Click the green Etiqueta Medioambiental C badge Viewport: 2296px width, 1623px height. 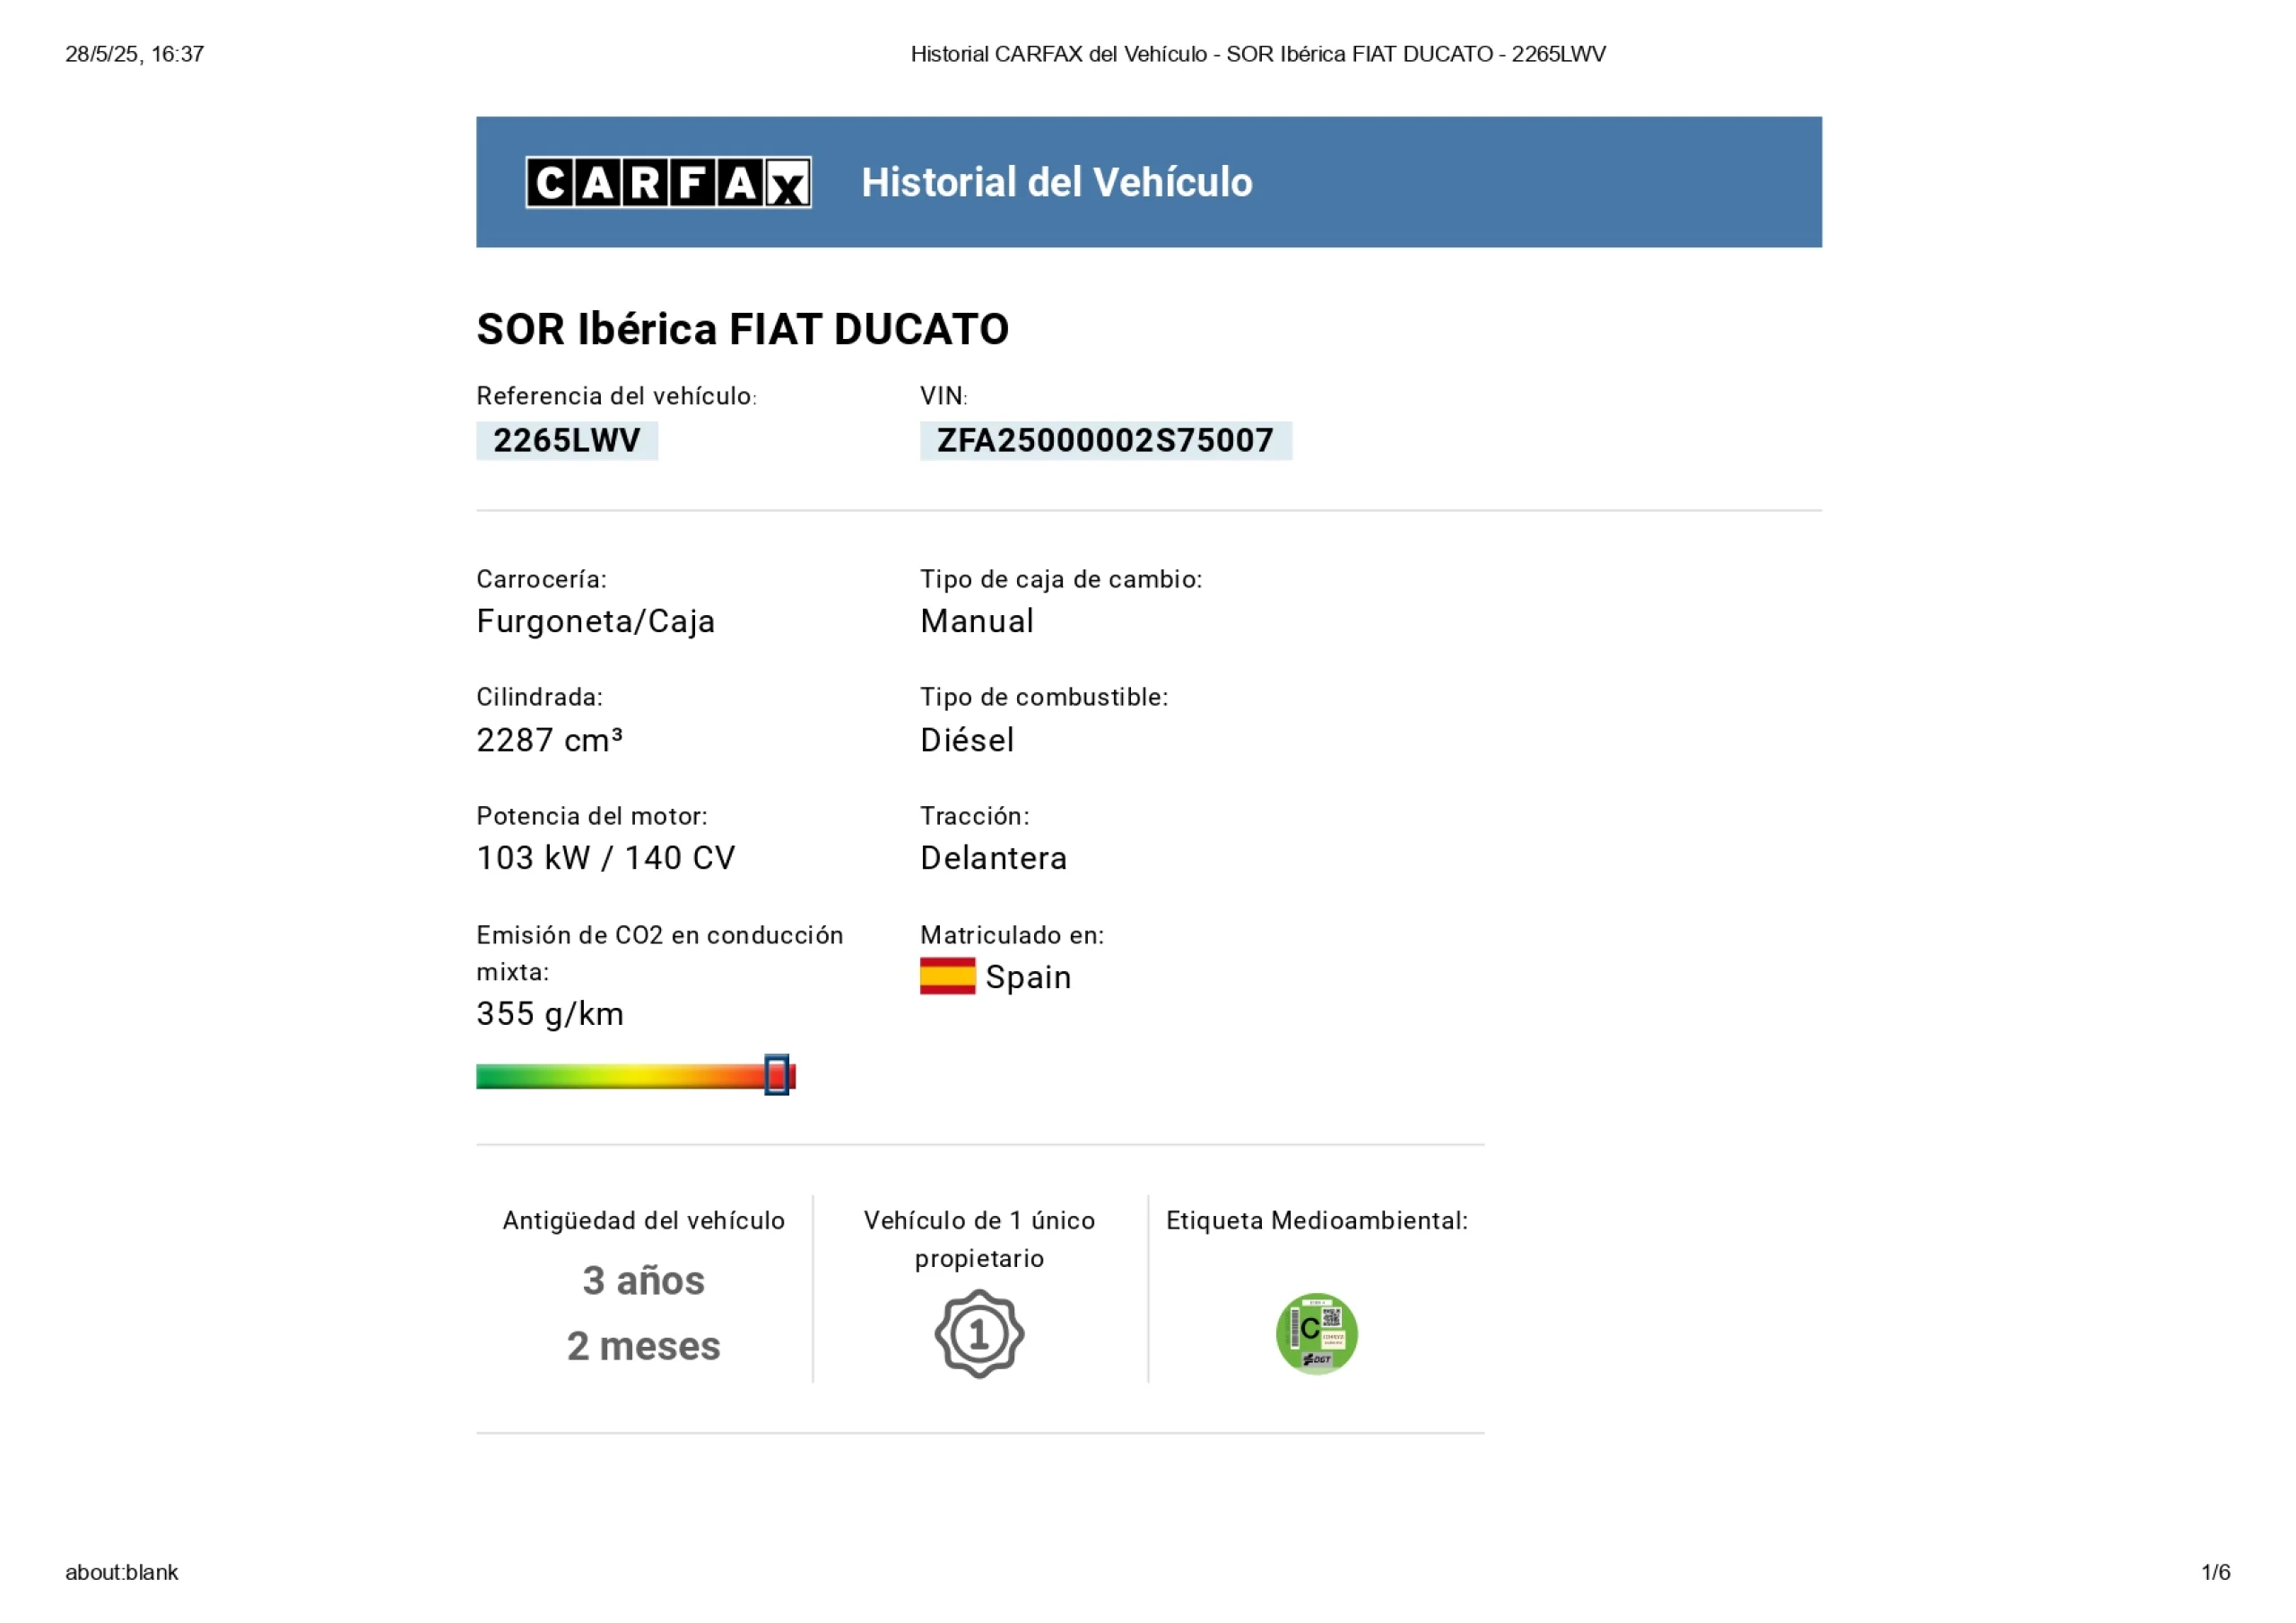pos(1317,1333)
